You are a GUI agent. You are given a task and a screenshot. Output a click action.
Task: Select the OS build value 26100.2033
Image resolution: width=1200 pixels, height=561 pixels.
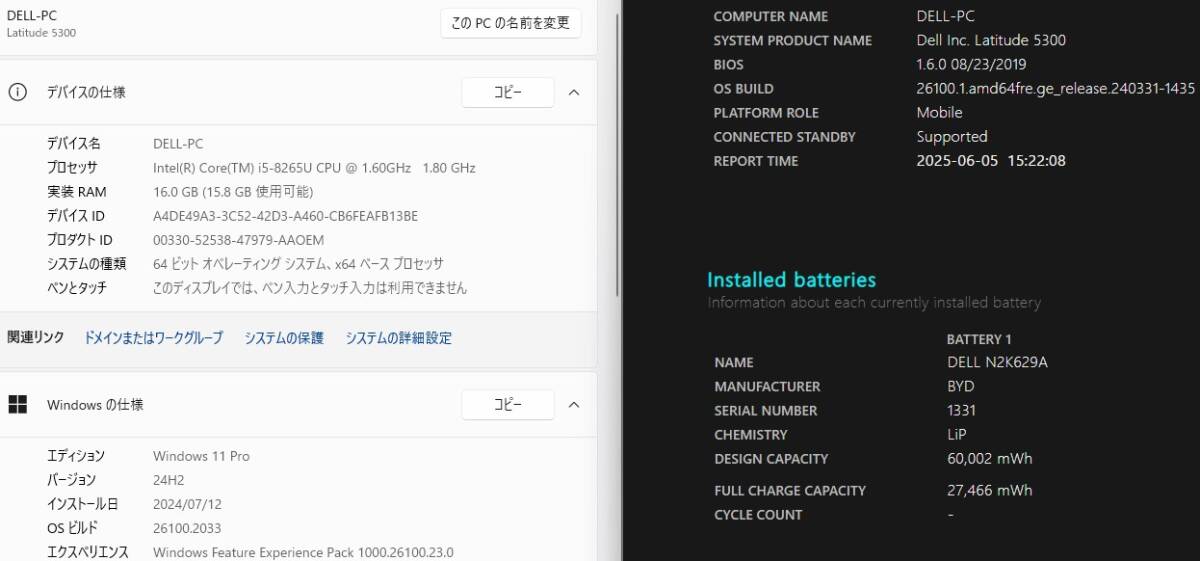(x=187, y=528)
